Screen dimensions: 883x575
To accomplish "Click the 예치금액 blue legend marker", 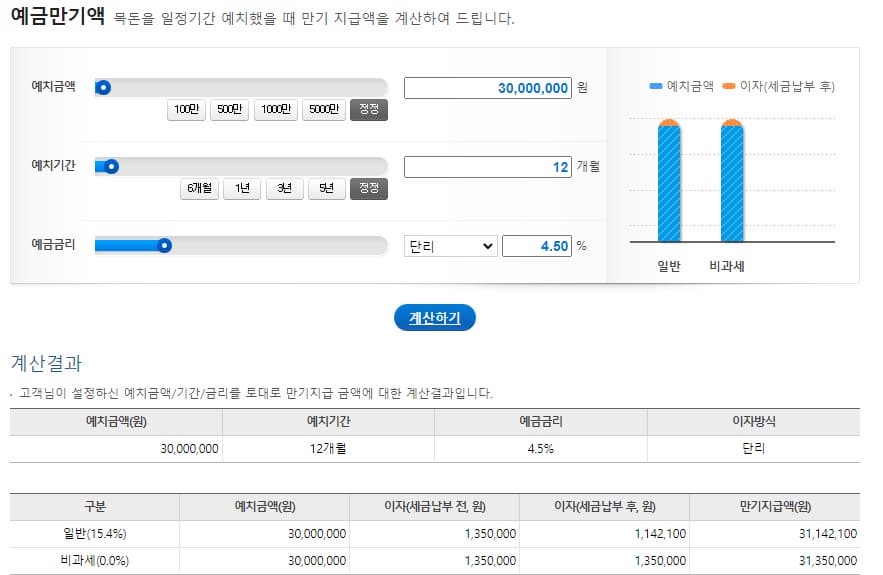I will click(x=655, y=86).
